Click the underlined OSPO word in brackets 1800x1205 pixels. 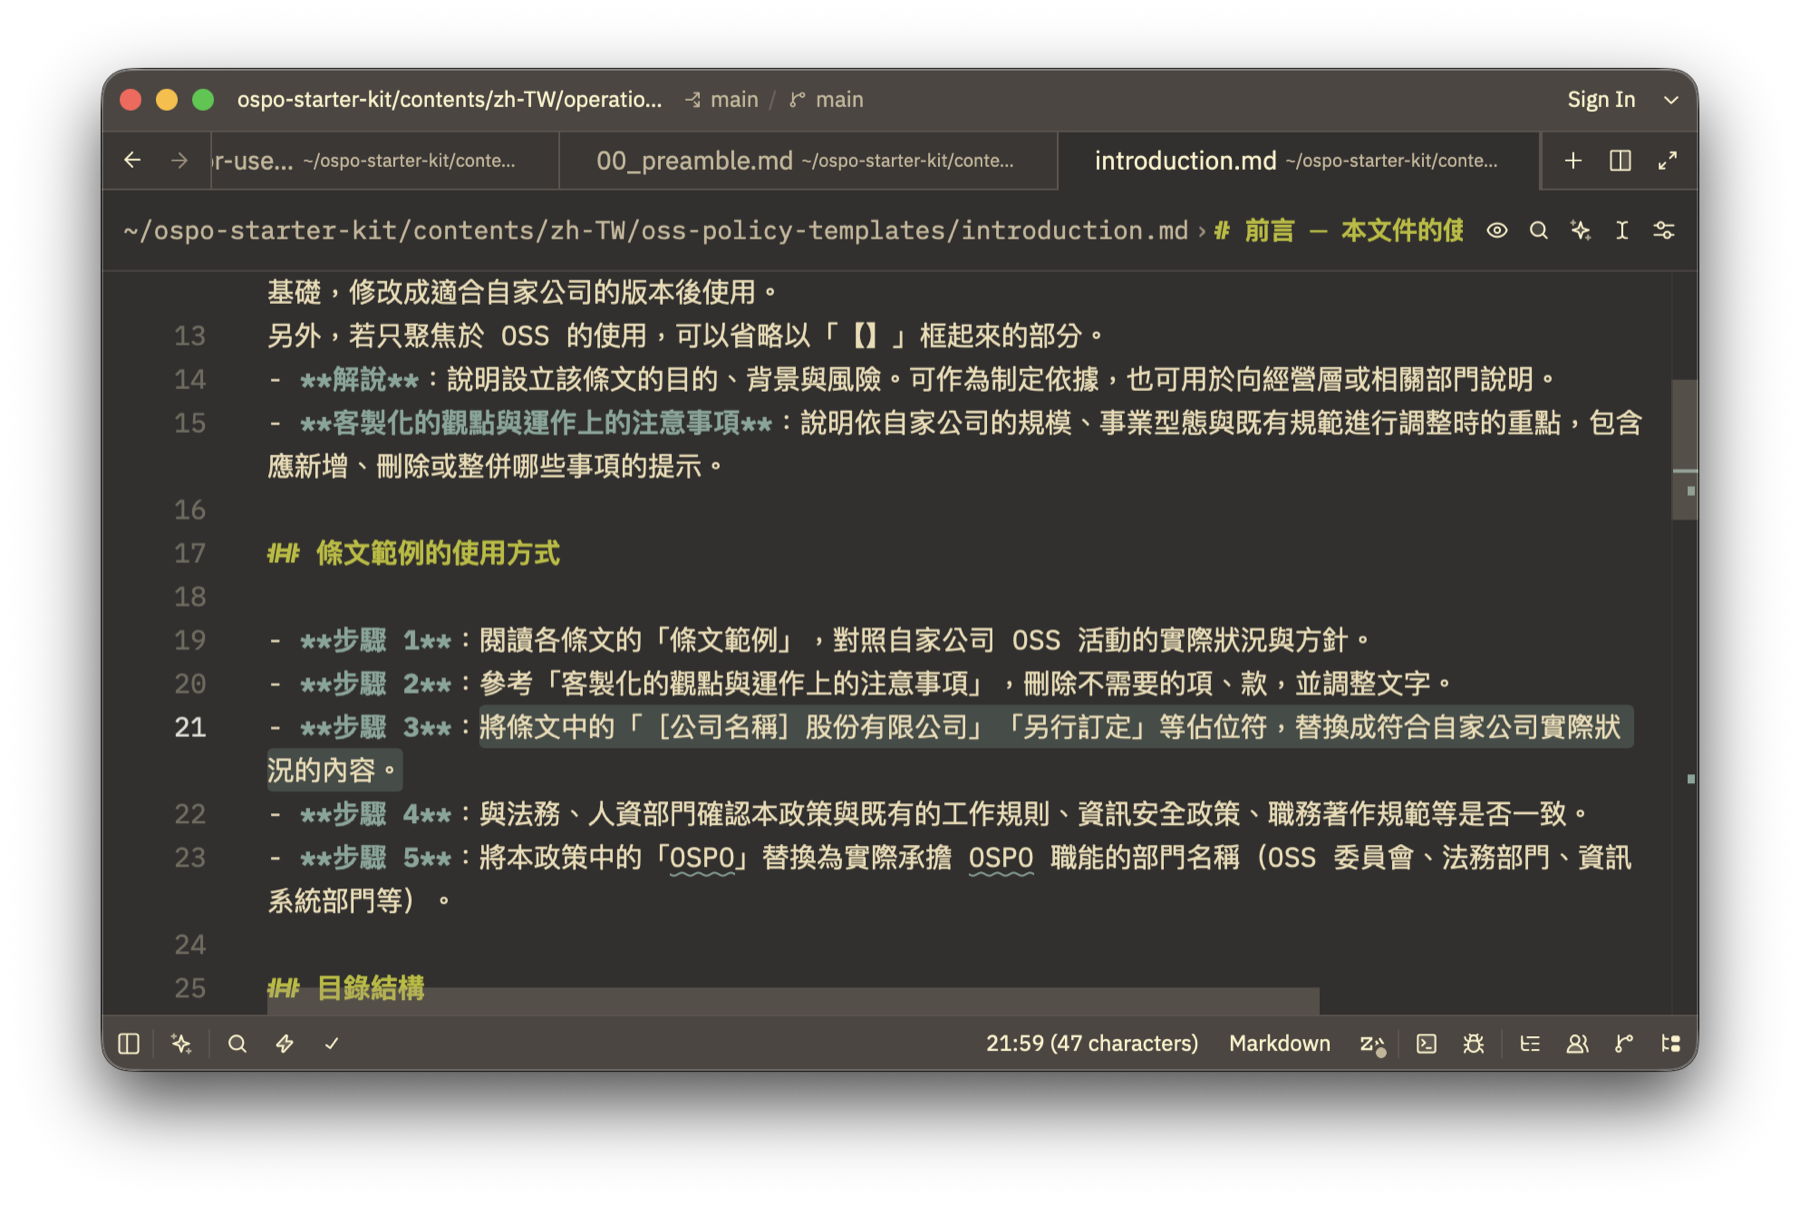[x=702, y=858]
